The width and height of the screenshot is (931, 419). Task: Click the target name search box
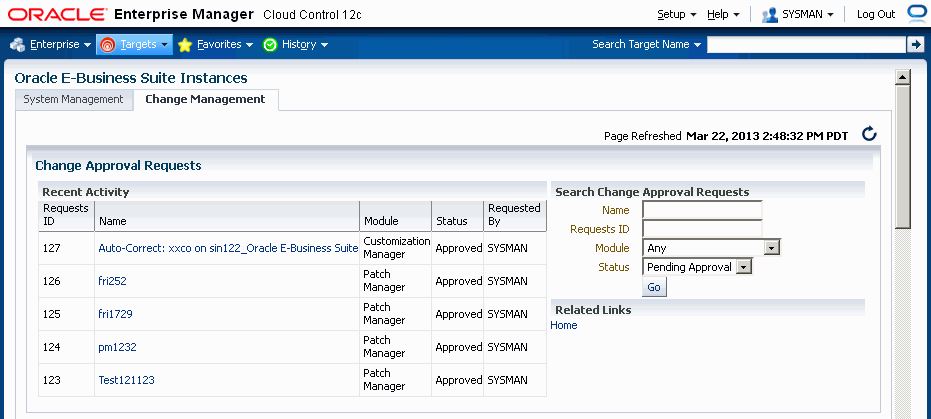pyautogui.click(x=806, y=45)
